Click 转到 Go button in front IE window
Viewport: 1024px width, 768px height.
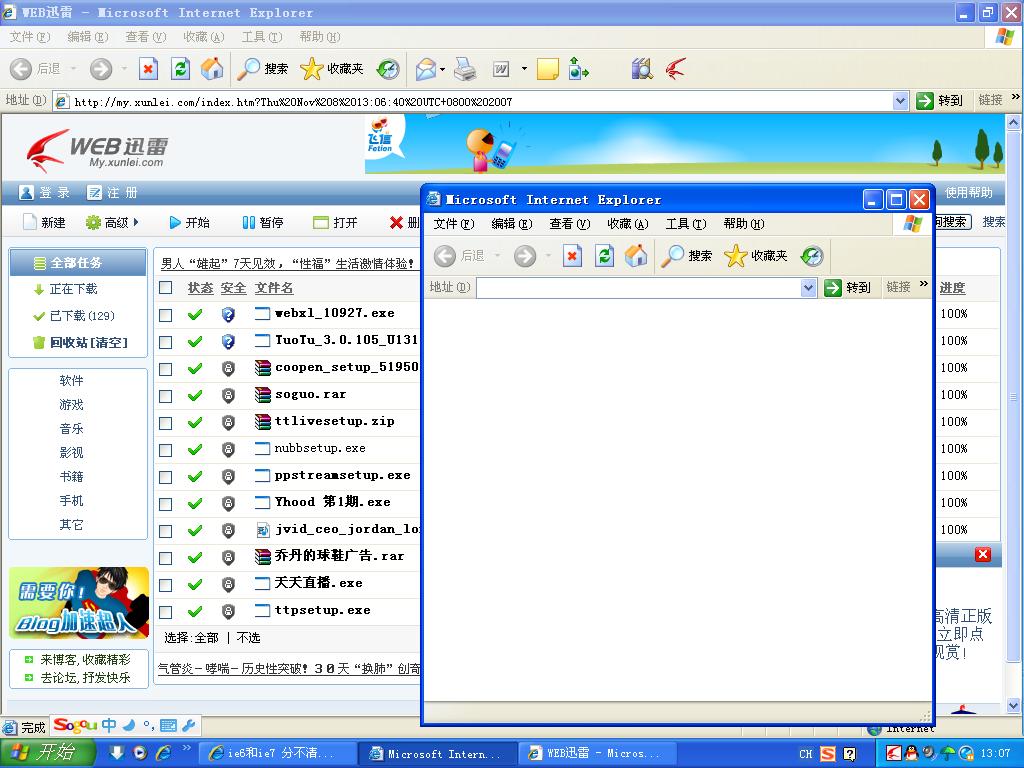848,288
